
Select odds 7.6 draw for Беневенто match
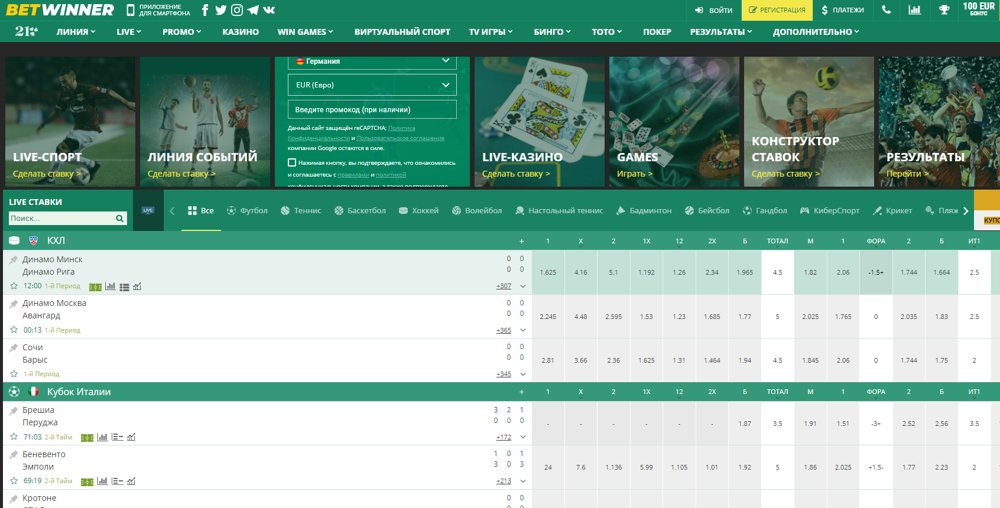point(580,467)
